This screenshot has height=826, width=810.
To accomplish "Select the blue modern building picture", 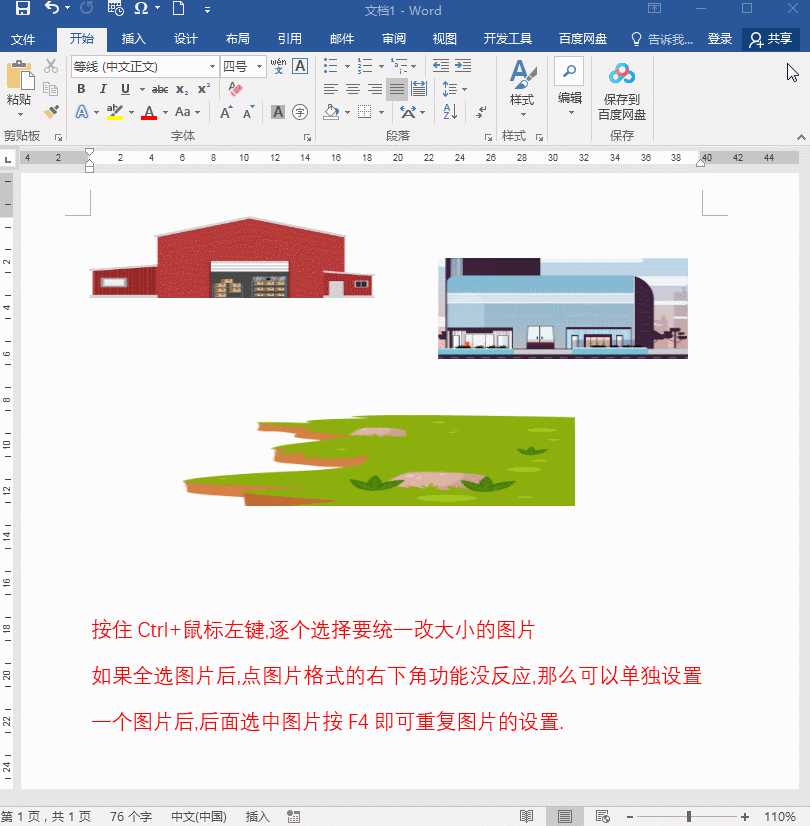I will [x=563, y=308].
